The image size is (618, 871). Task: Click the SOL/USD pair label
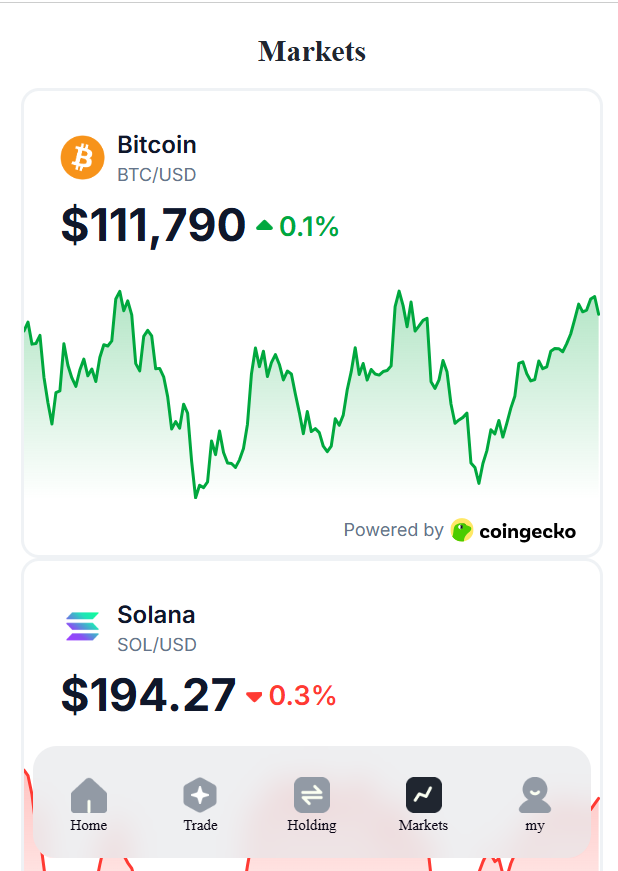click(156, 645)
